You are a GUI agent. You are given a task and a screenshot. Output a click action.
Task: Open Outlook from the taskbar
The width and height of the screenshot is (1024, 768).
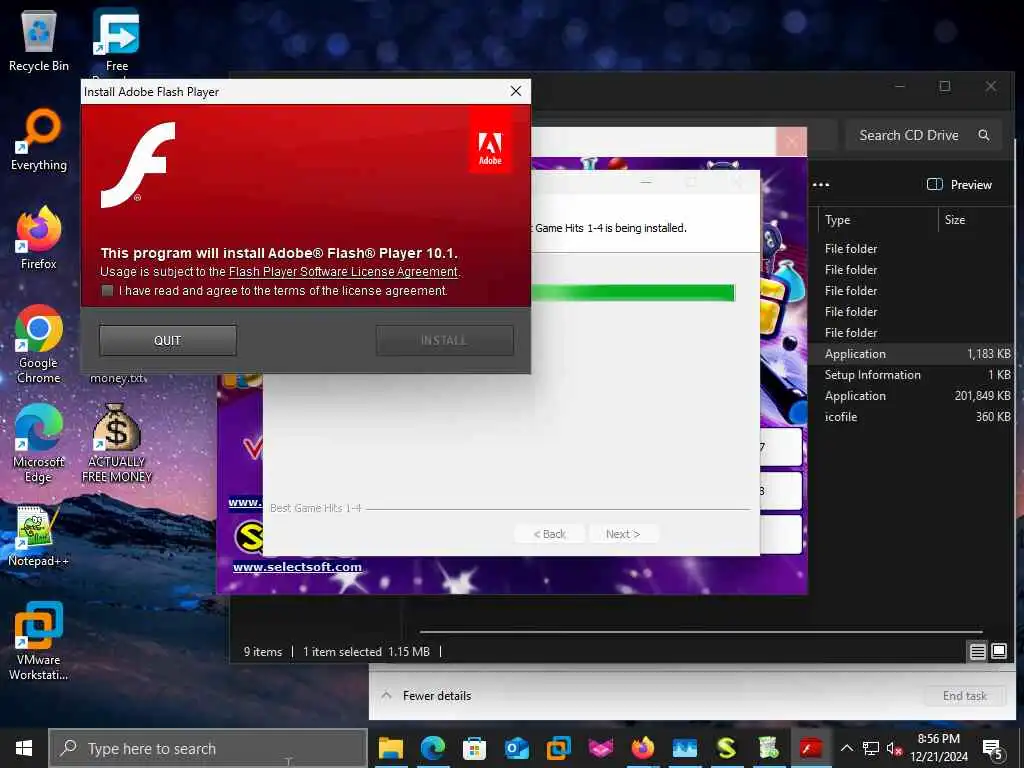pos(516,748)
